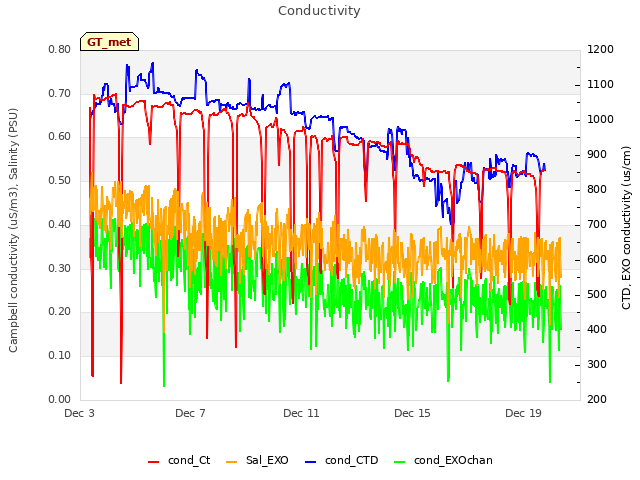Click the 0.80 left axis value
Screen dimensions: 640x480
[x=60, y=49]
